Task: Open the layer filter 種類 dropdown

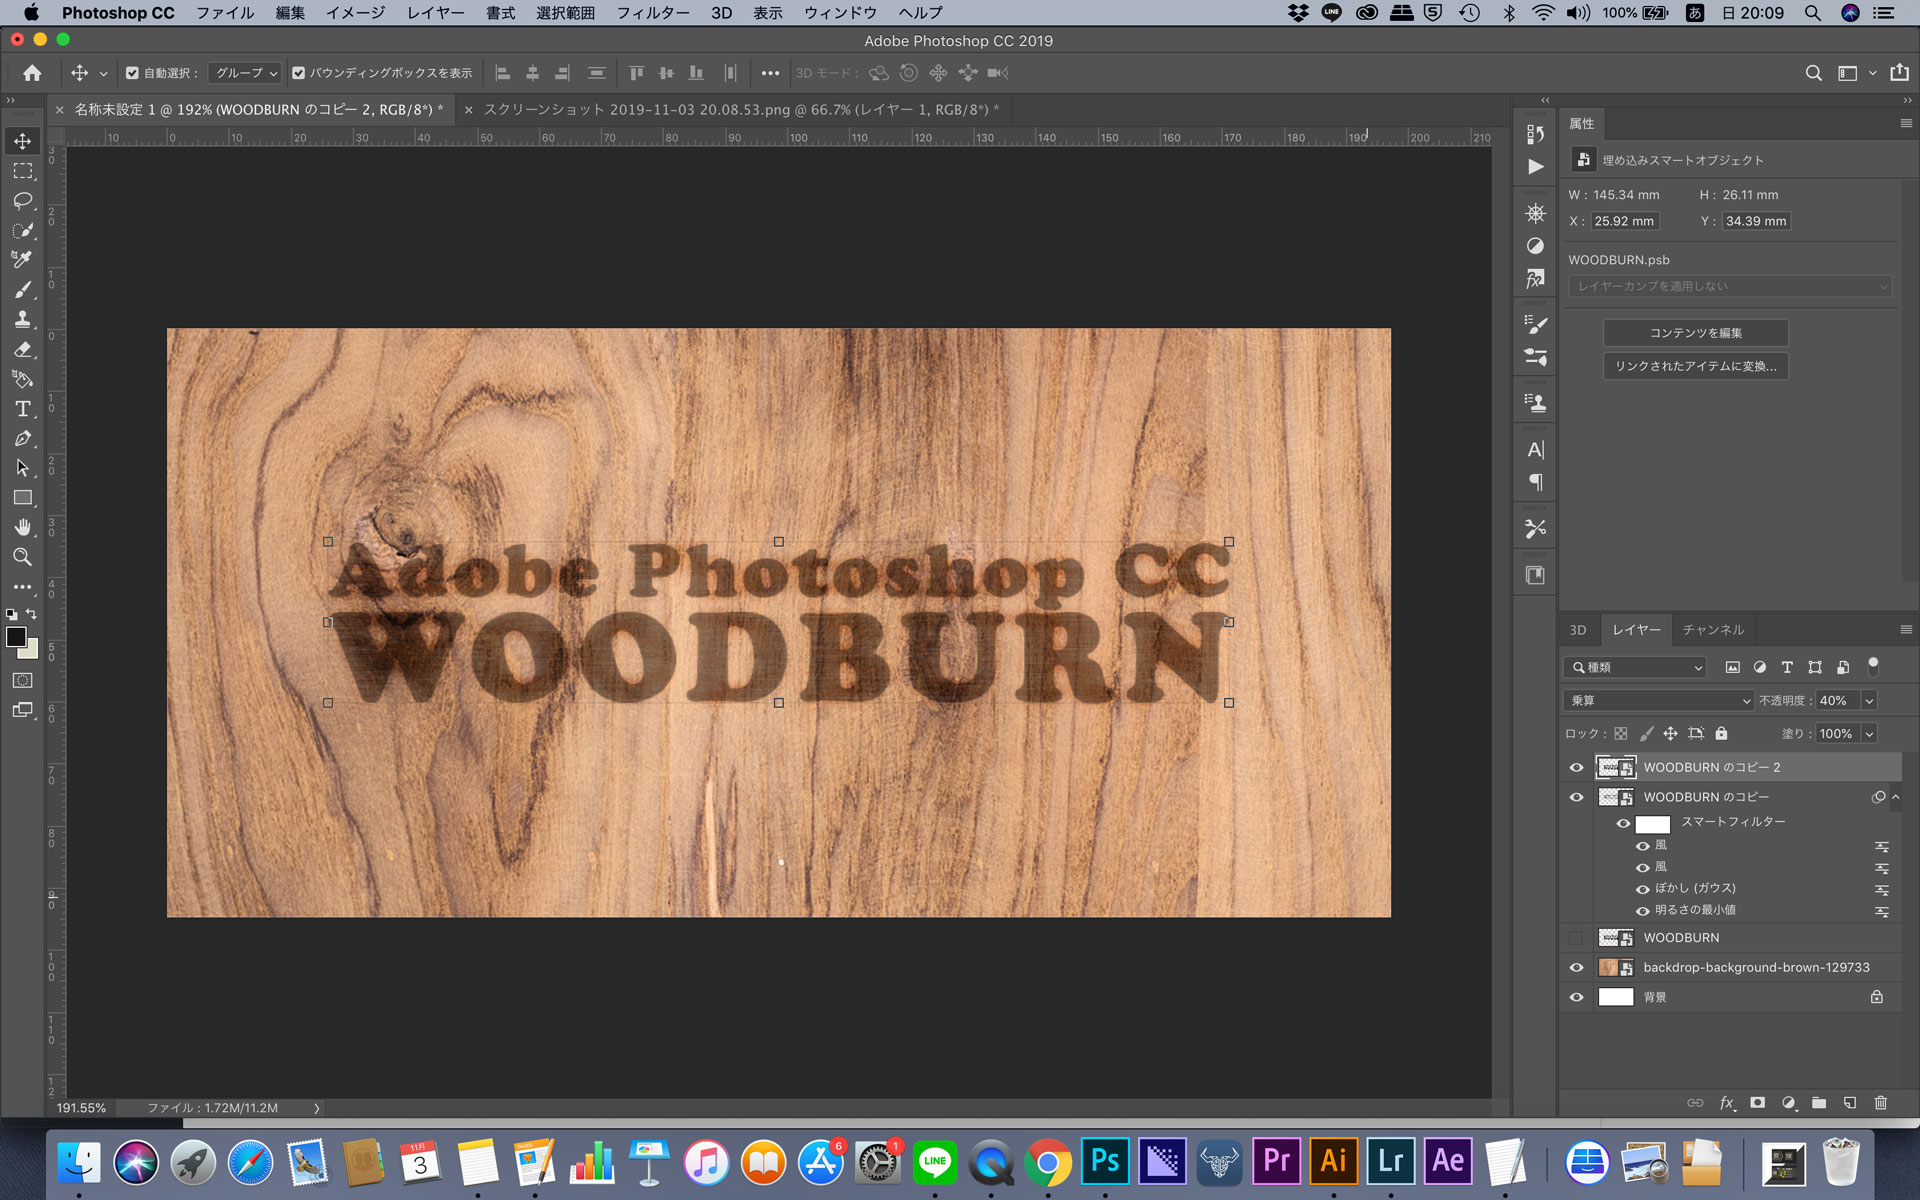Action: 1635,667
